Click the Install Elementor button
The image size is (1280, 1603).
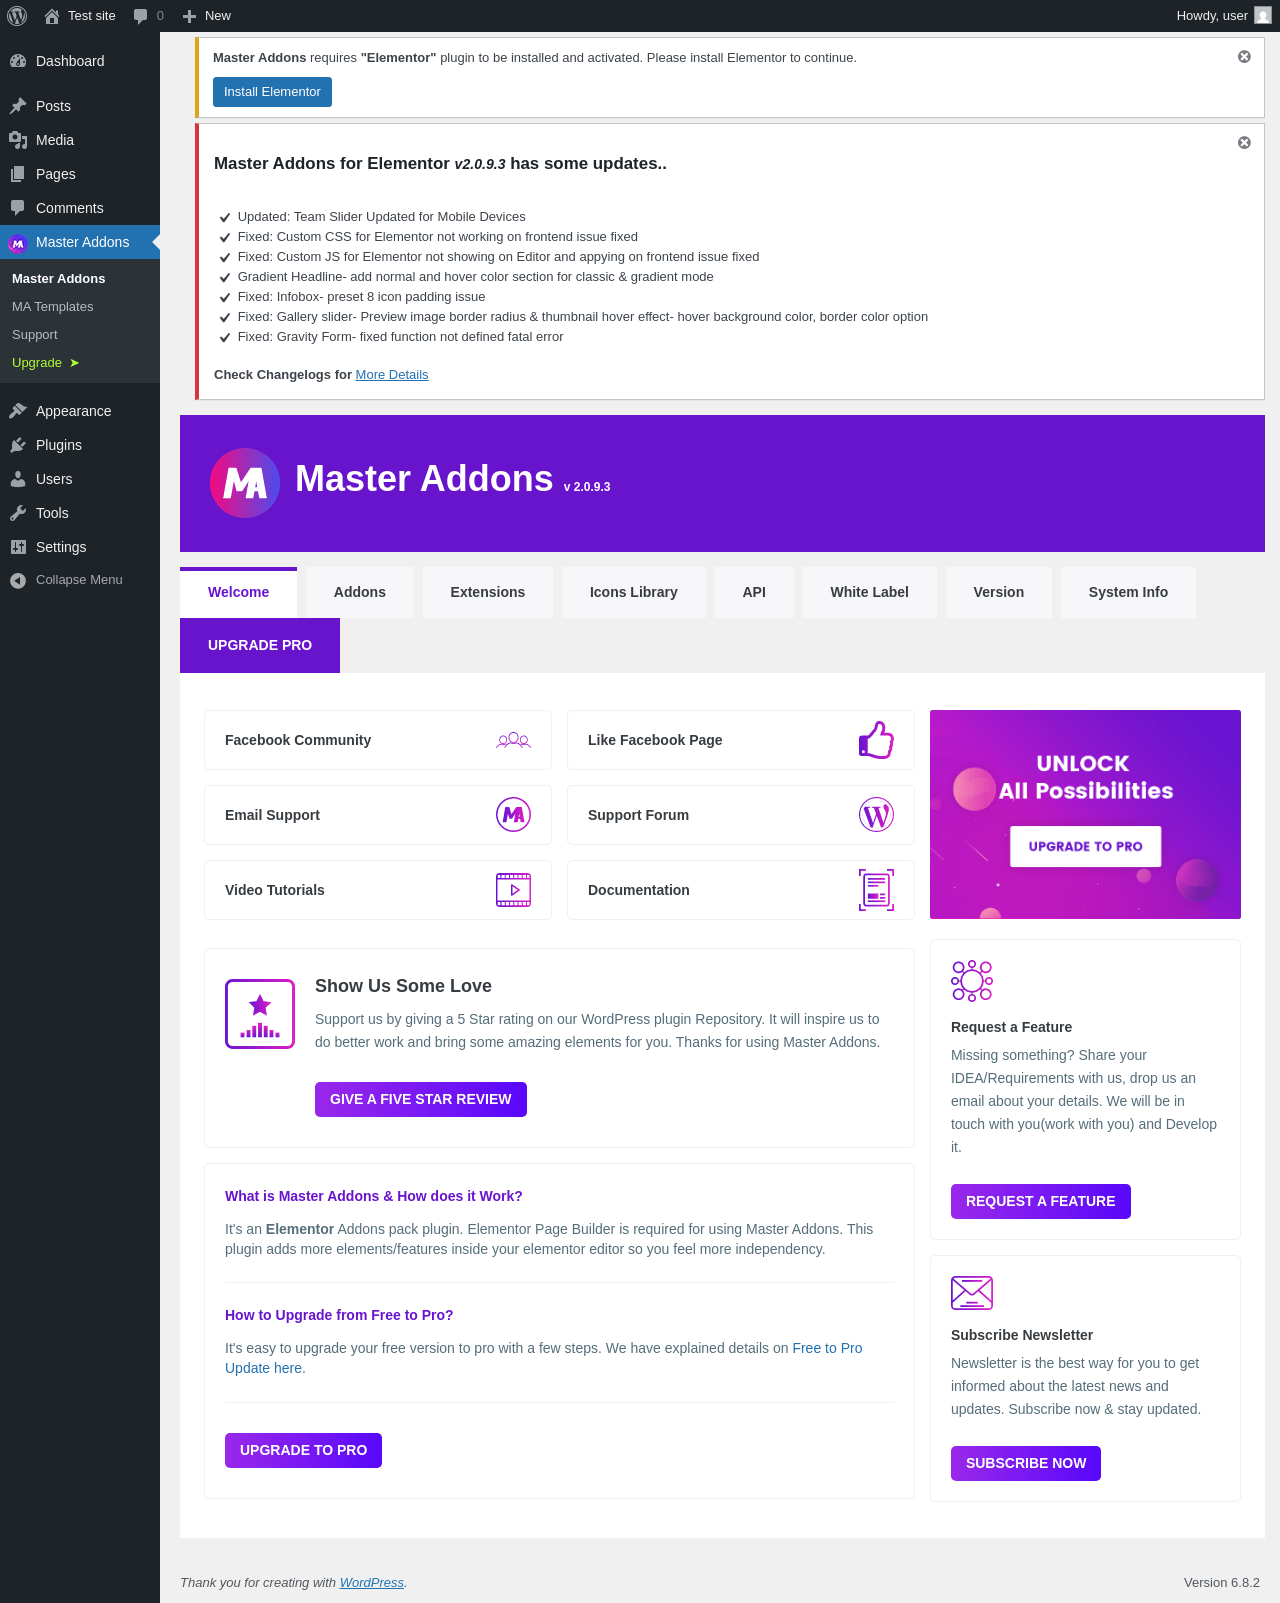tap(272, 92)
